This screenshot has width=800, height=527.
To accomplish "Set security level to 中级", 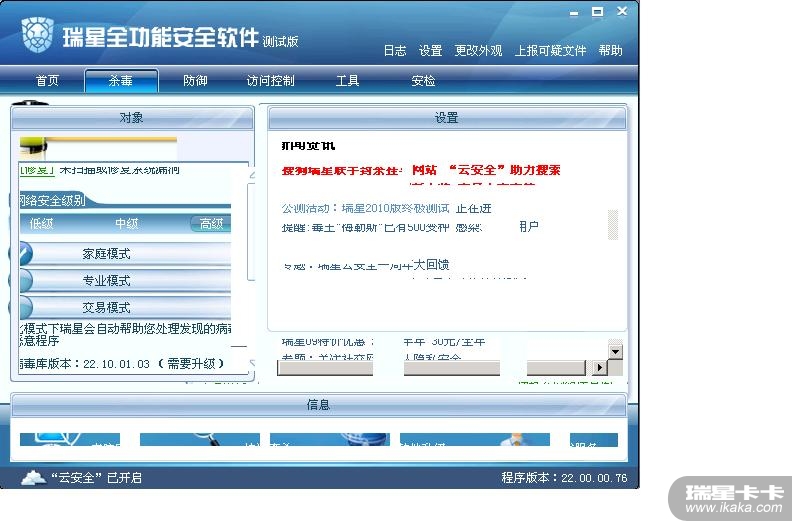I will point(127,223).
